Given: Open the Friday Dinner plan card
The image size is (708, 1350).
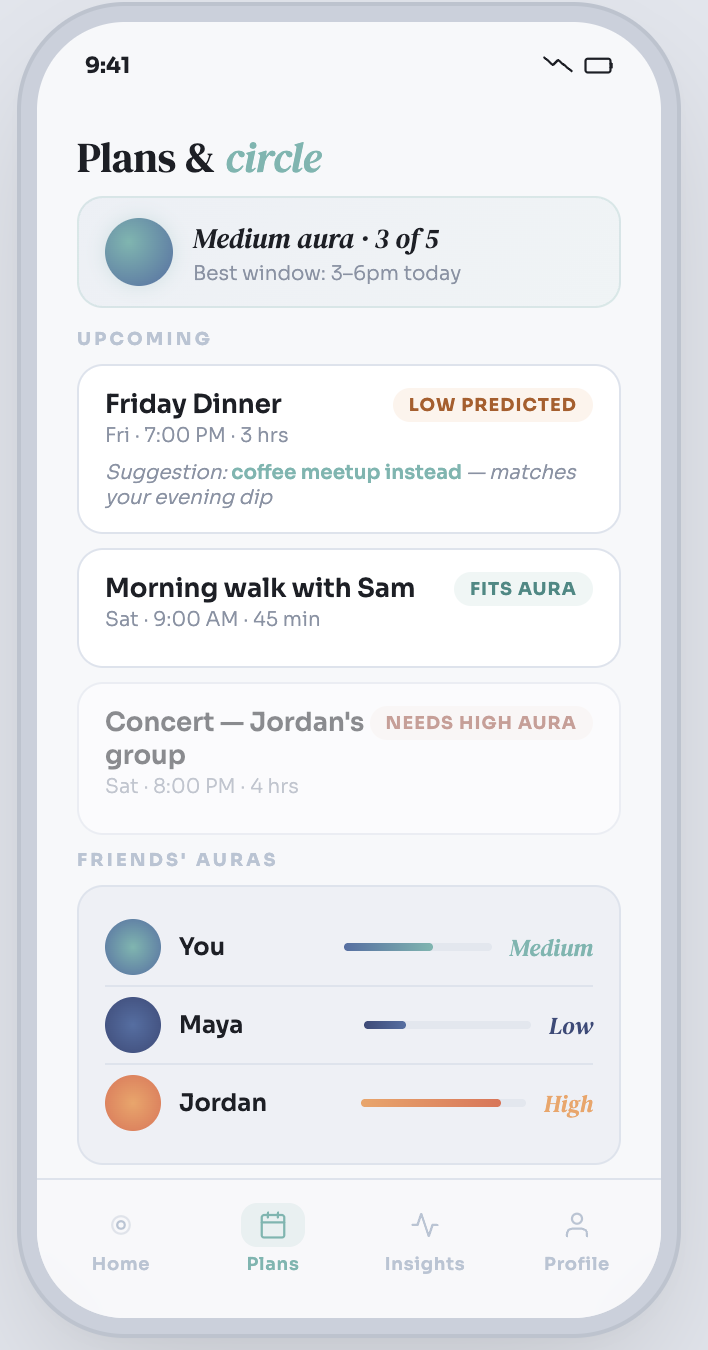Looking at the screenshot, I should click(349, 449).
